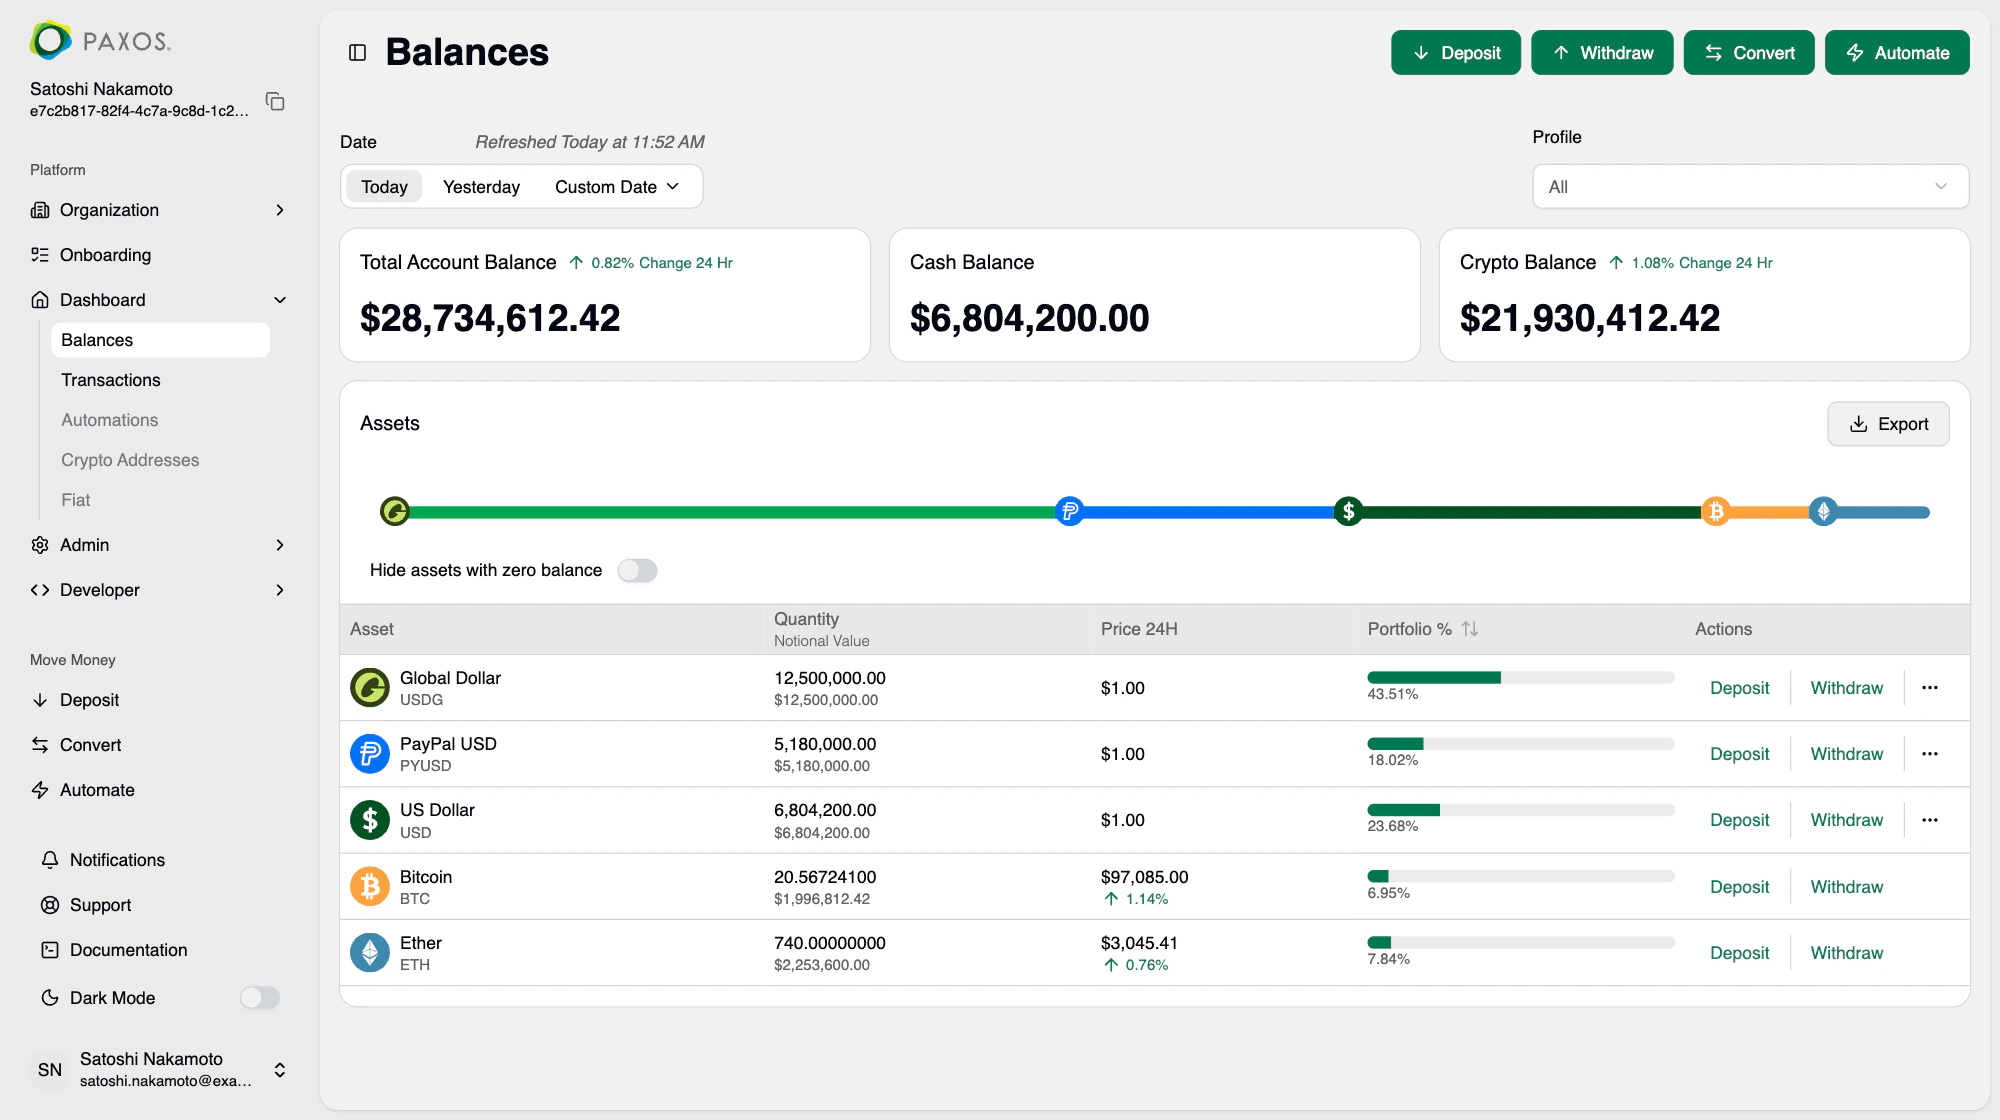Open Transactions in the sidebar
The height and width of the screenshot is (1120, 2000).
(111, 380)
